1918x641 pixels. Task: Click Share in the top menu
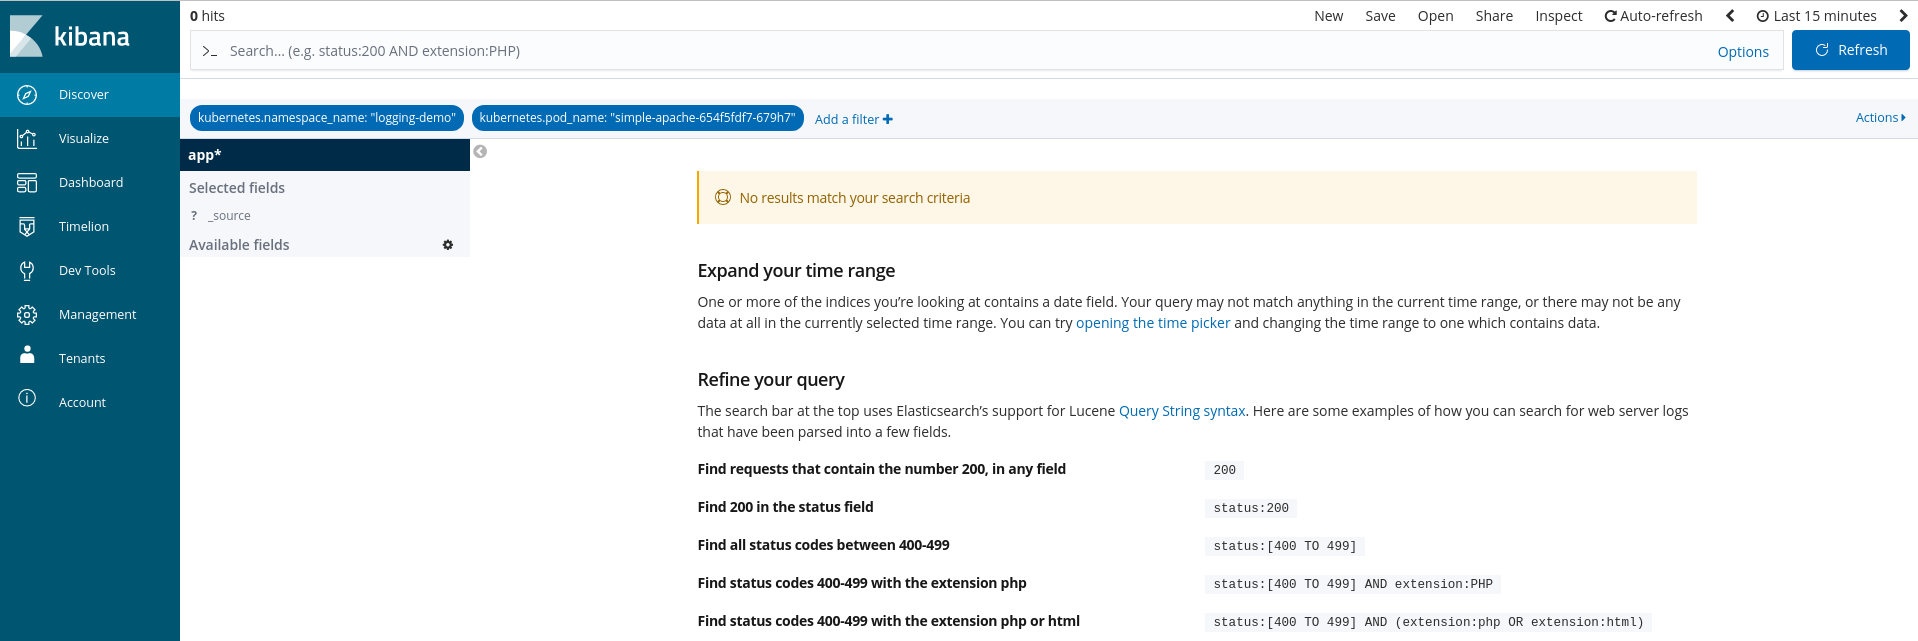[1493, 16]
